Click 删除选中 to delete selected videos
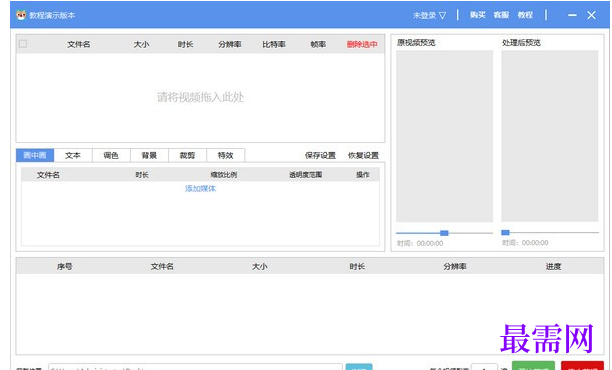The width and height of the screenshot is (612, 370). 362,44
